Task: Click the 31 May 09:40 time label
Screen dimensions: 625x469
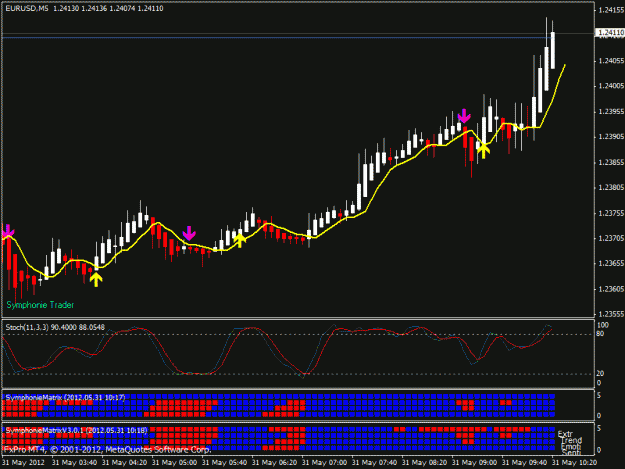Action: [524, 463]
